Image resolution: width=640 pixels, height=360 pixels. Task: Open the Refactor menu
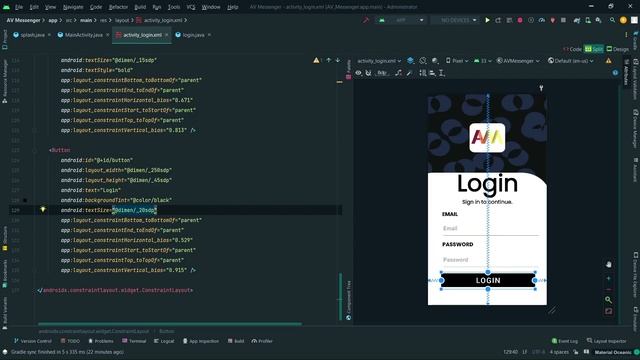pos(118,7)
